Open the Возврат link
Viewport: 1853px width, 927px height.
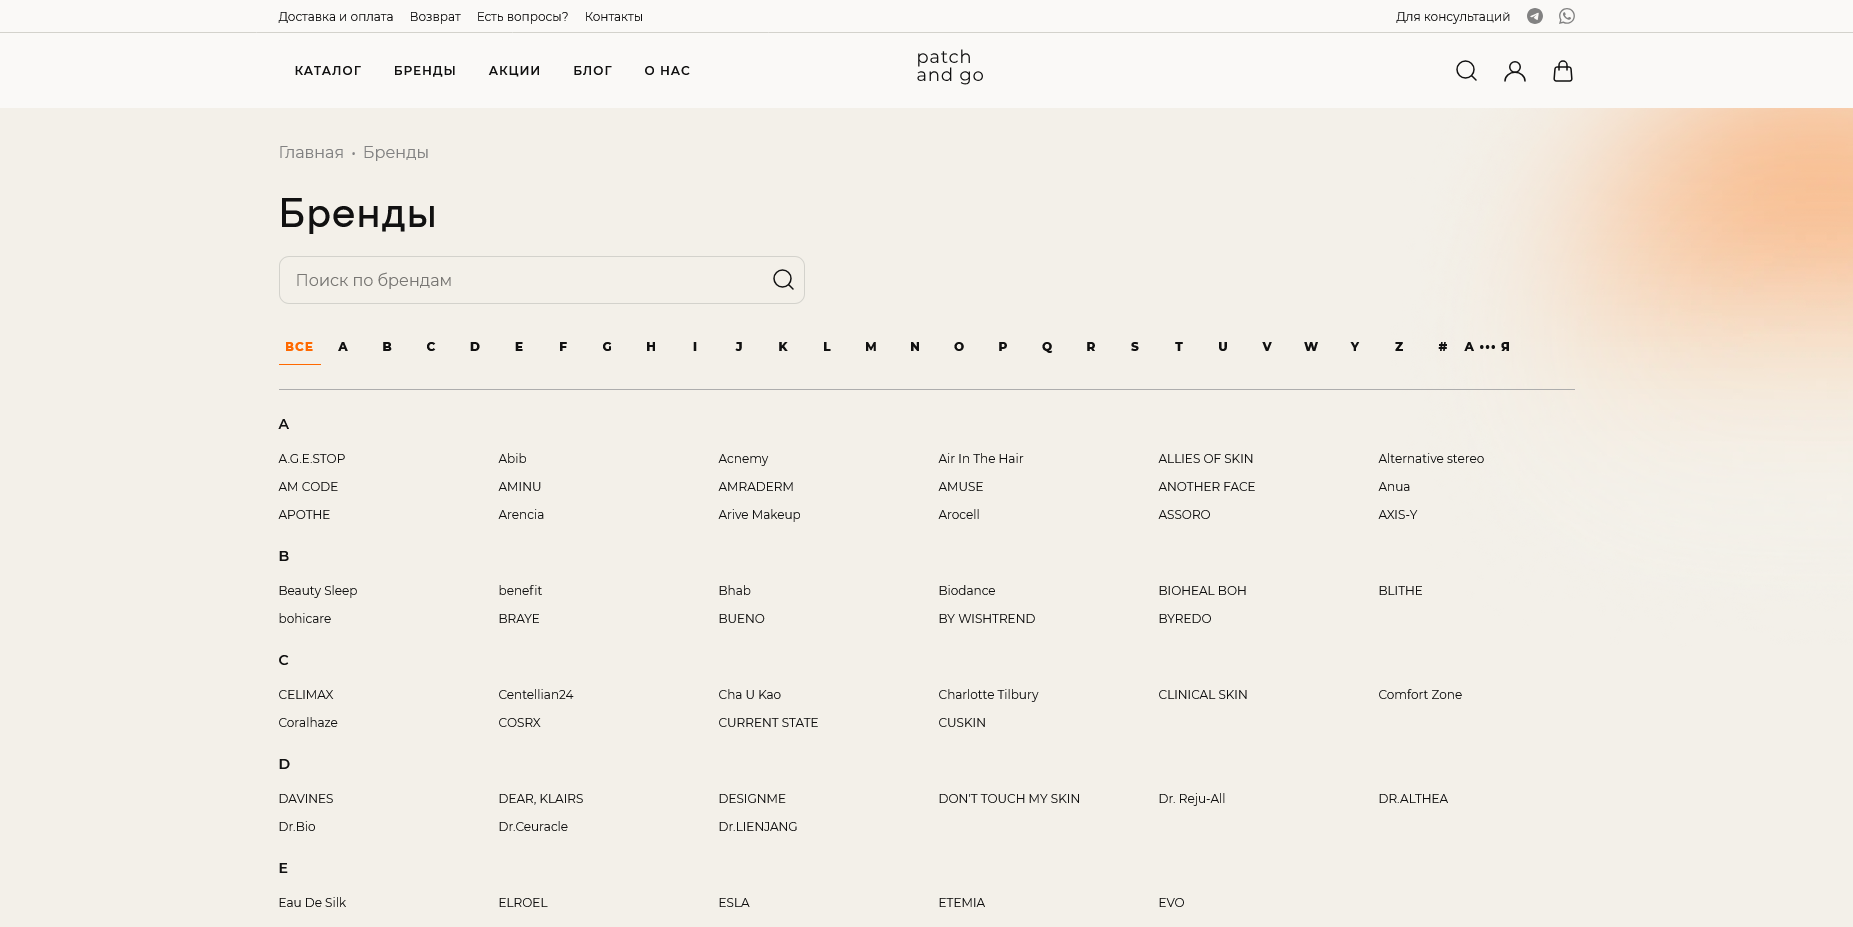435,17
